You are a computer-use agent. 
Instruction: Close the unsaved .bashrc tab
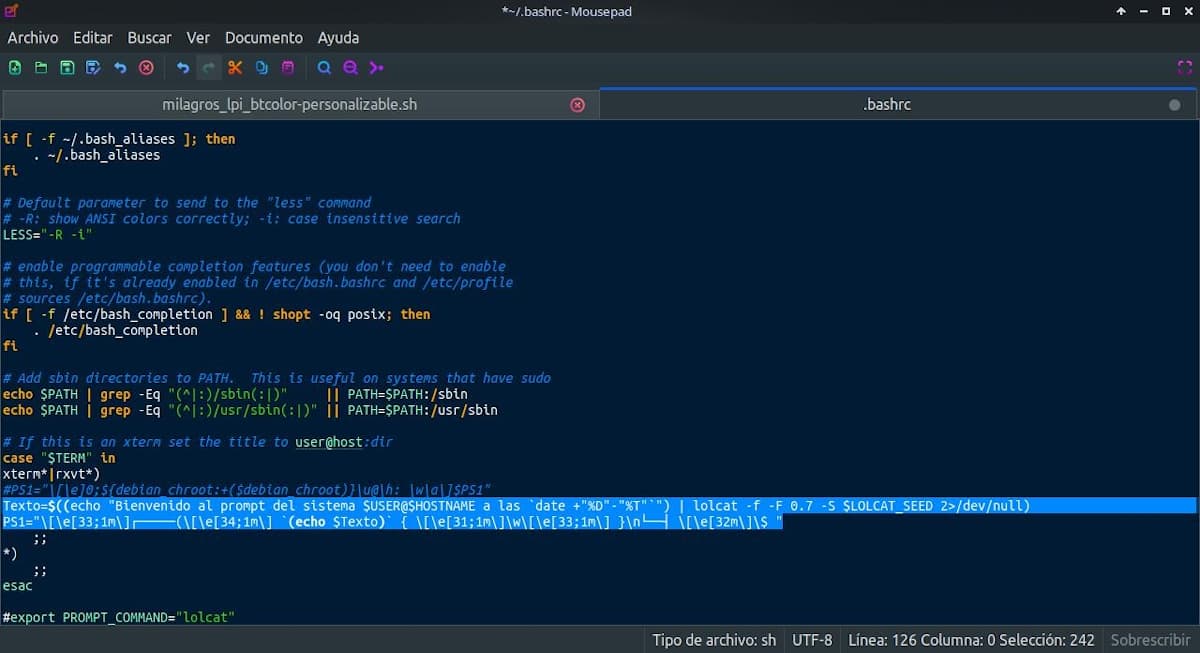coord(1174,104)
